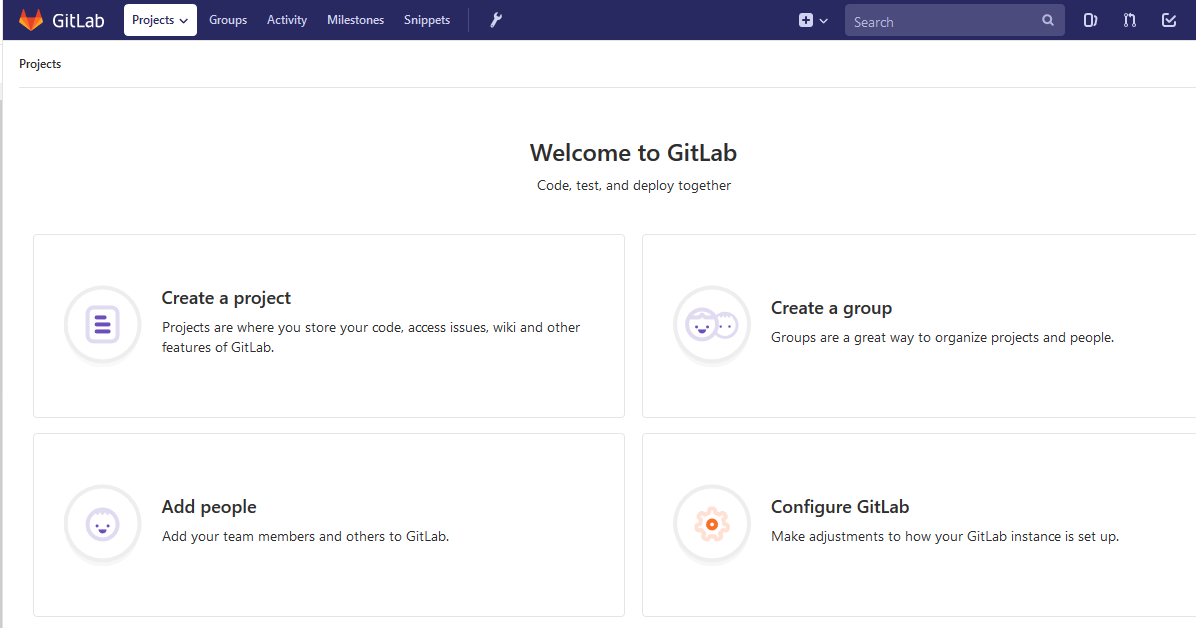1196x628 pixels.
Task: Focus the Search input field
Action: [940, 21]
